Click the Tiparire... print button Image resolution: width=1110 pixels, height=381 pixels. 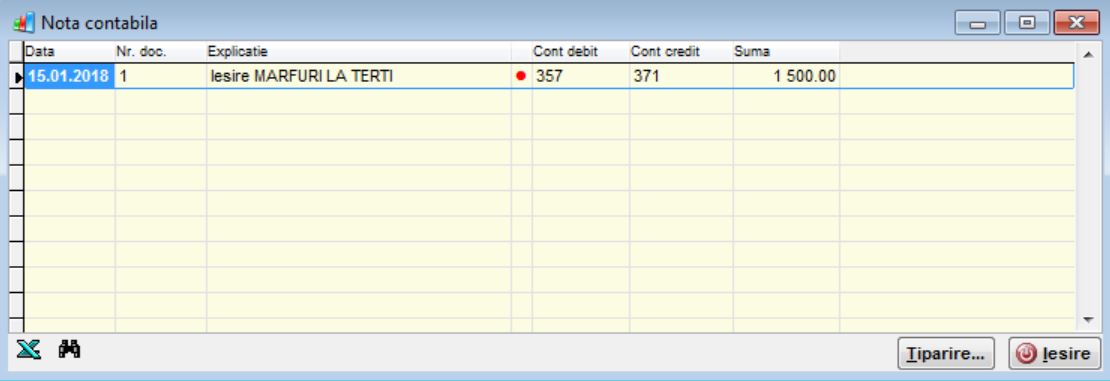(x=946, y=353)
